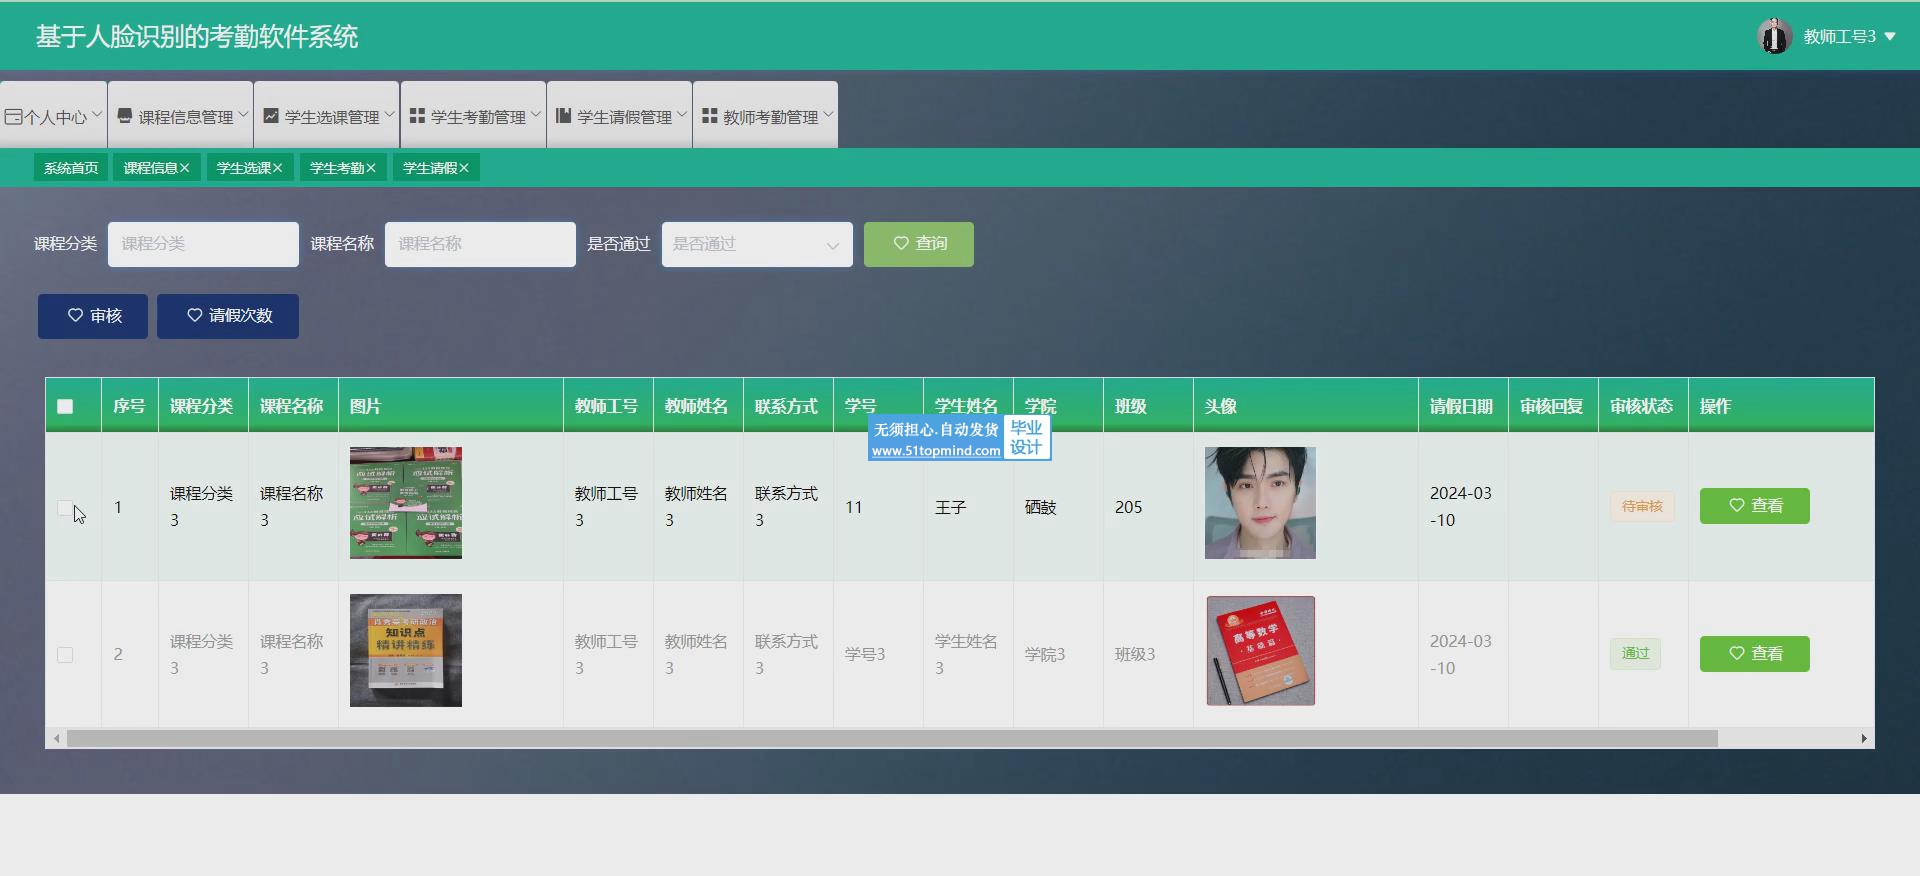
Task: Click the scrollbar right arrow
Action: (1864, 739)
